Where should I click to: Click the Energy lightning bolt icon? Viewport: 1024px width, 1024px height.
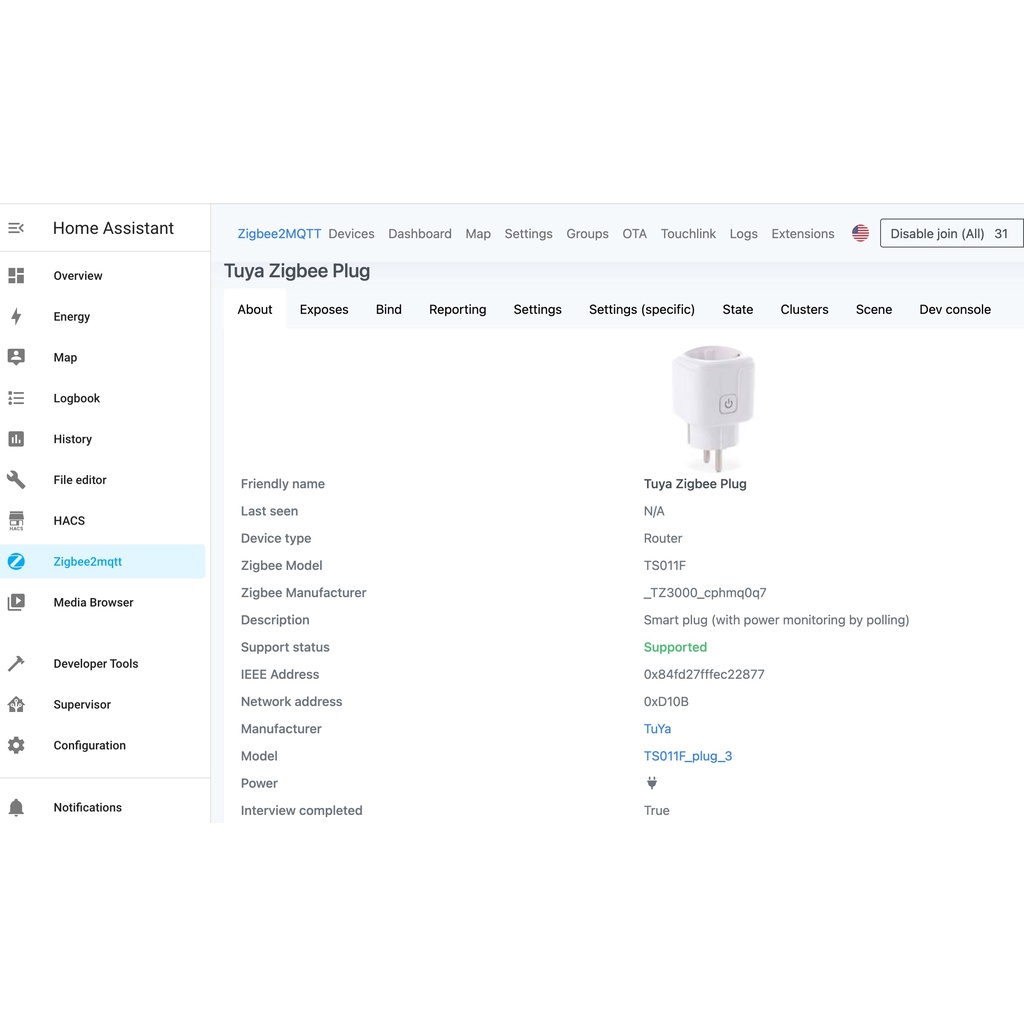16,317
